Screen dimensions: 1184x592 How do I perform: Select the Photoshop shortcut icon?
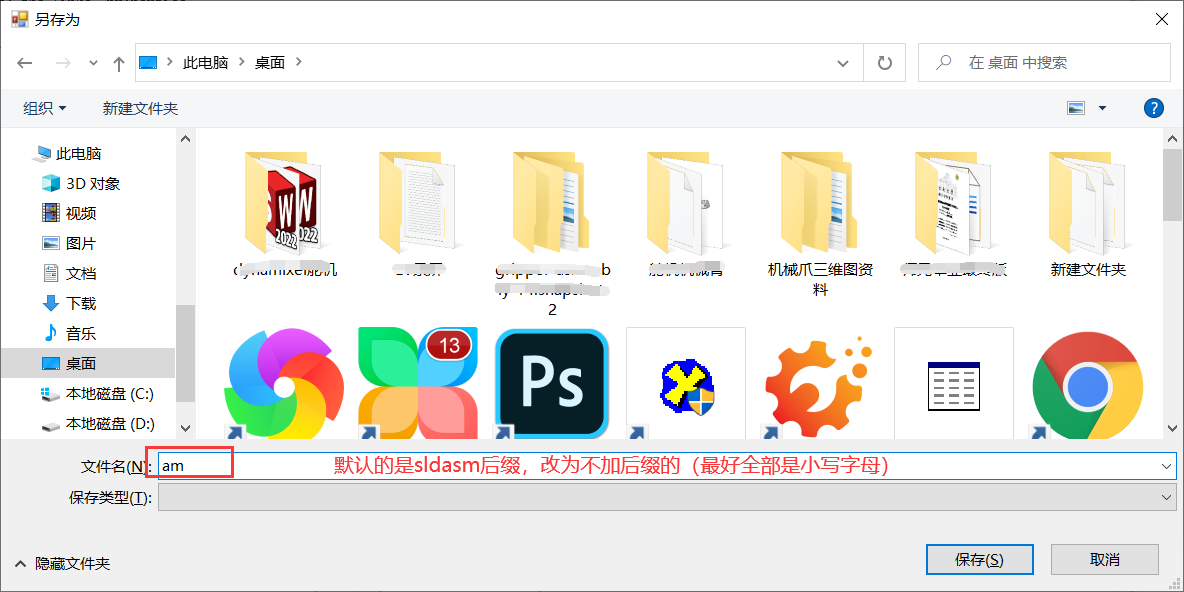[x=552, y=383]
